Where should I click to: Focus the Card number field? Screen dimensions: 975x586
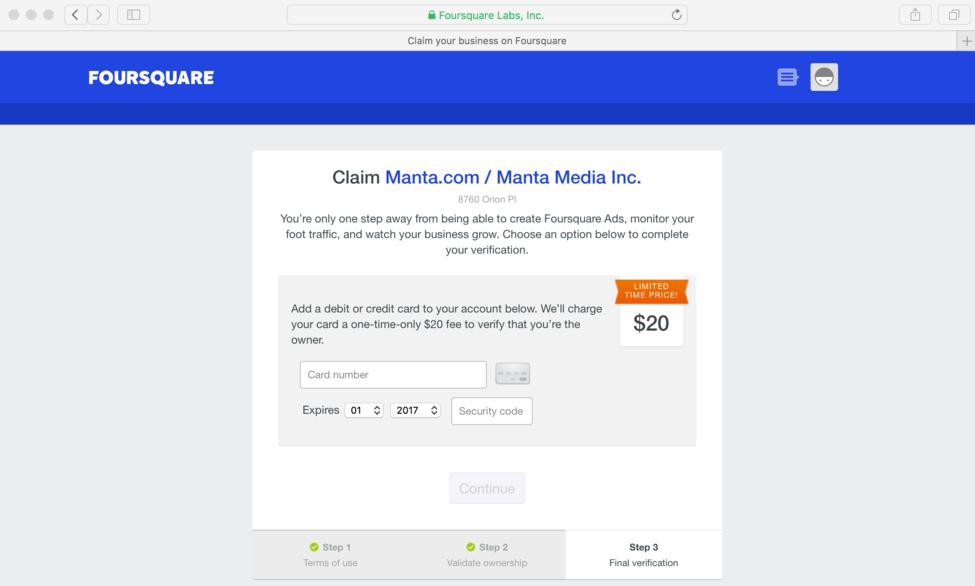(x=393, y=374)
